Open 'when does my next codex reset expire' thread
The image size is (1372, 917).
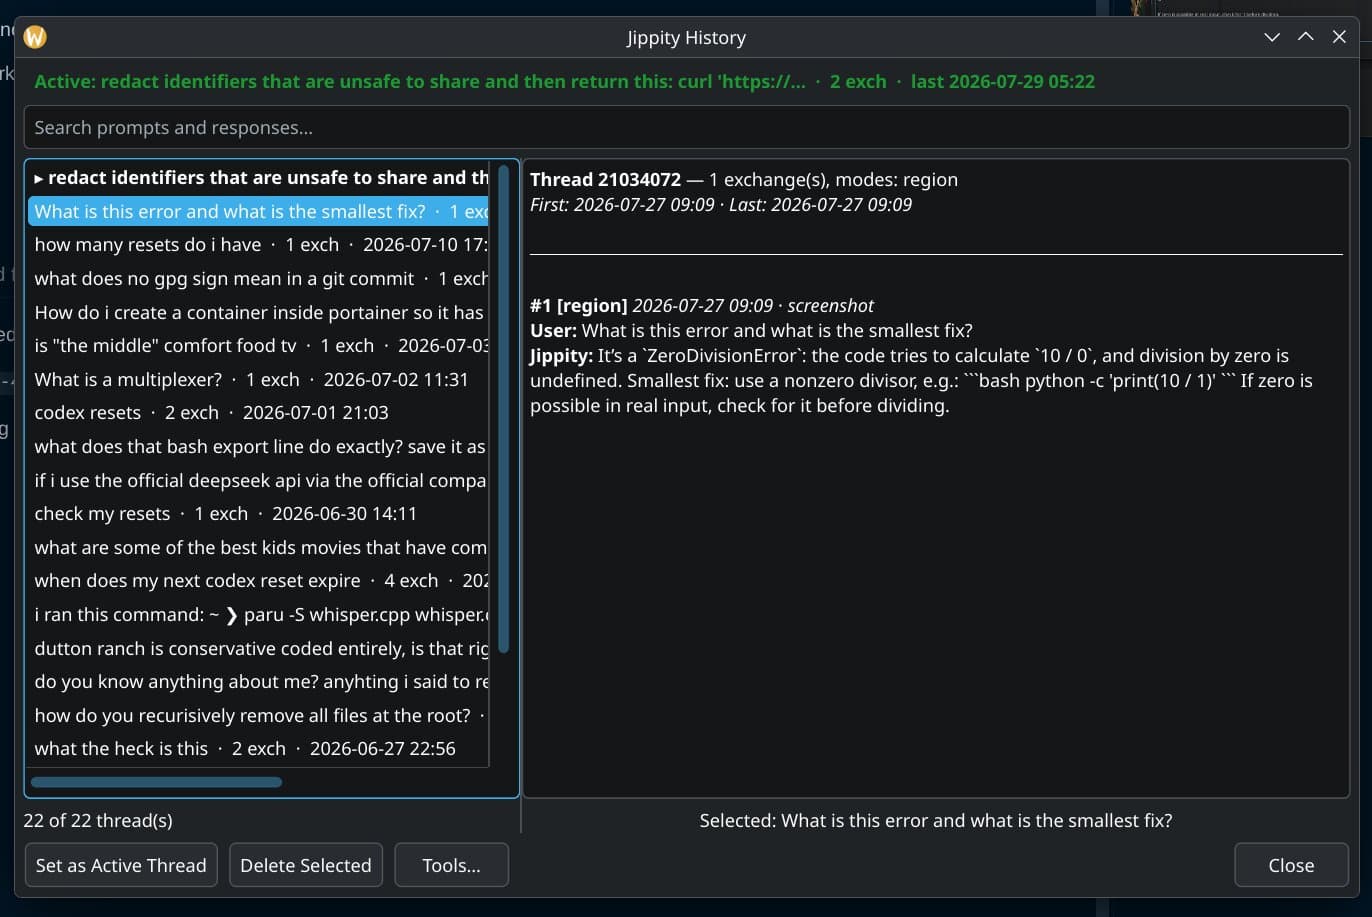click(258, 580)
